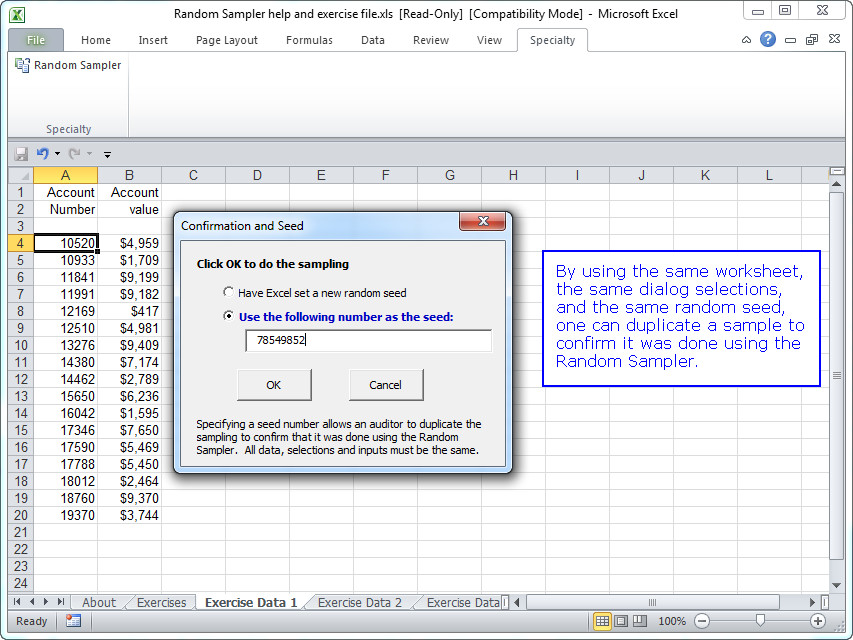Click the Save icon in quick access toolbar
The width and height of the screenshot is (853, 640).
pos(21,154)
